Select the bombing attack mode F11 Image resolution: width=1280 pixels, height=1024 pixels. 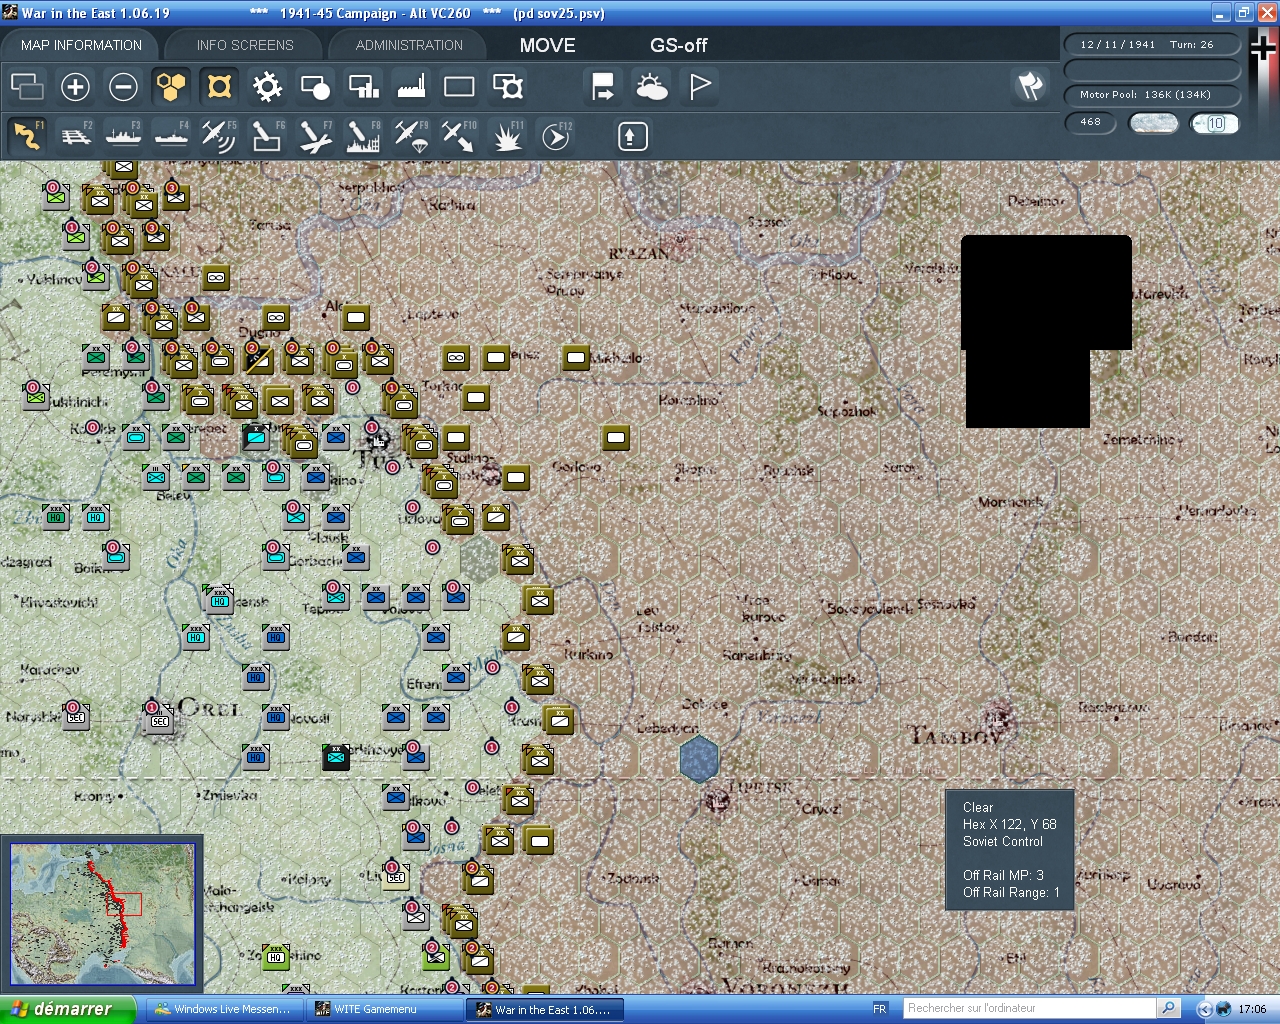point(507,135)
